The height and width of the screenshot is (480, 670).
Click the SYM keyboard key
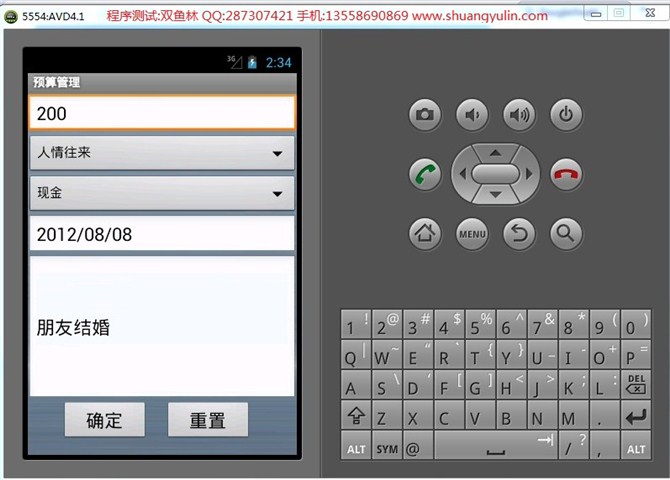pyautogui.click(x=387, y=445)
